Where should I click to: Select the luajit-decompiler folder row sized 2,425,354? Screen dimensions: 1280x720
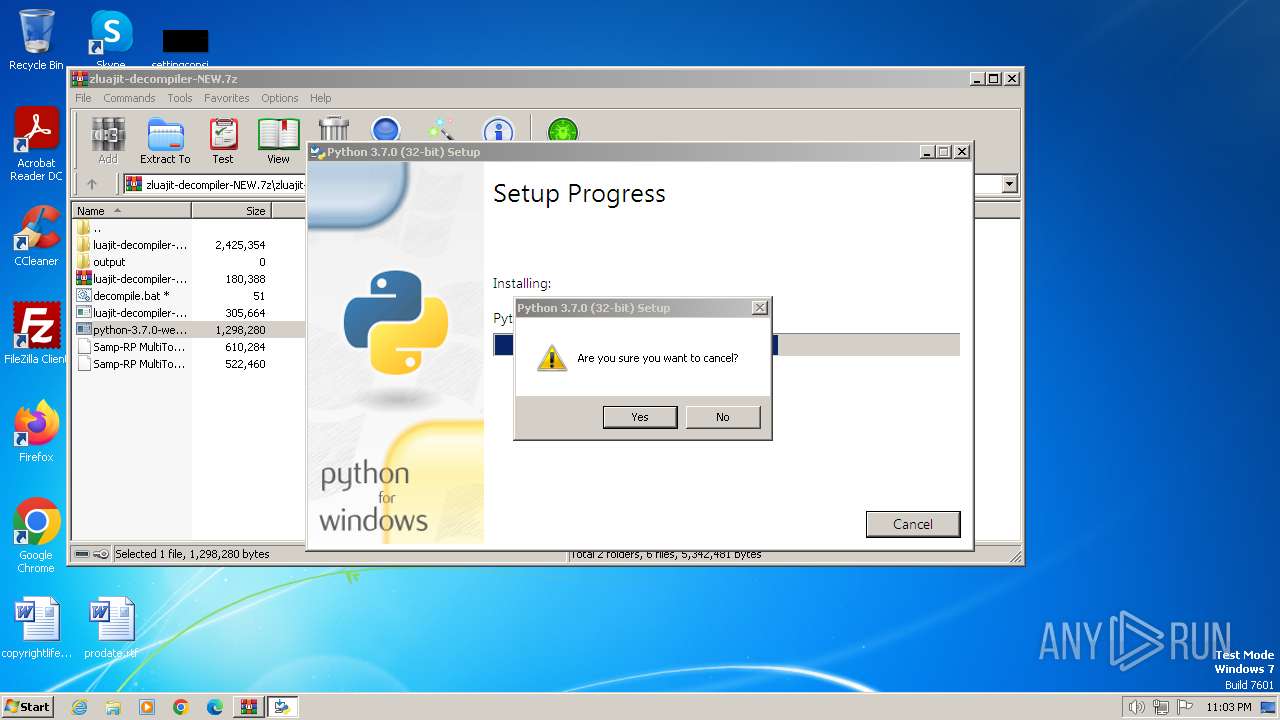(x=188, y=245)
